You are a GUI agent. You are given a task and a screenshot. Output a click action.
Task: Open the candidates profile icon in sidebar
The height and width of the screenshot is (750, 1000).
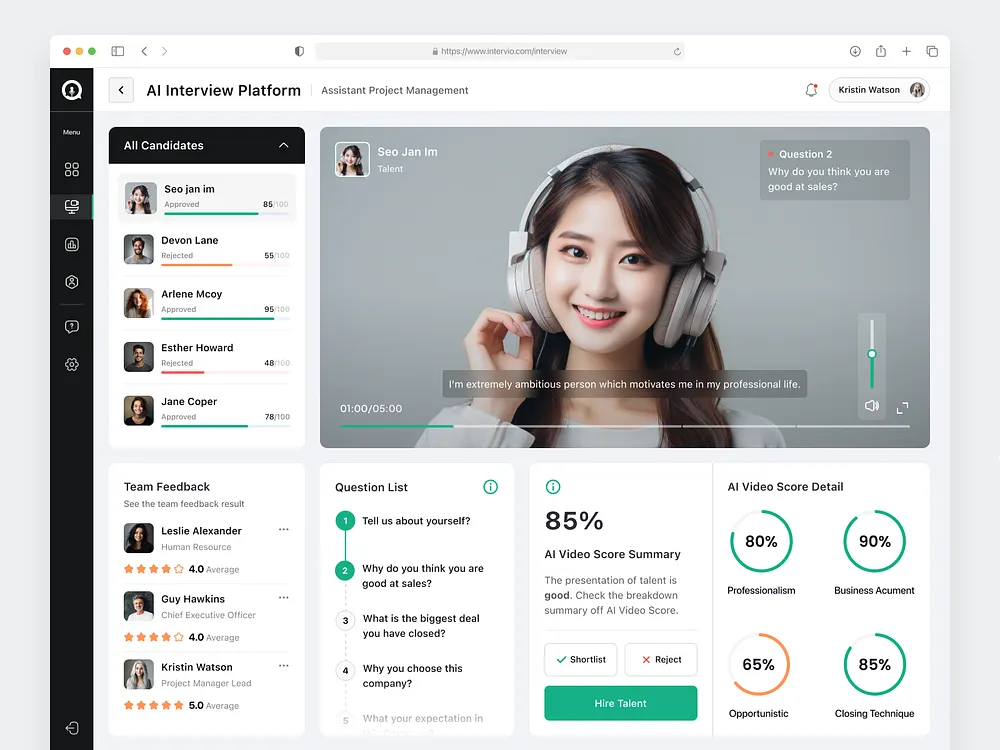(71, 282)
